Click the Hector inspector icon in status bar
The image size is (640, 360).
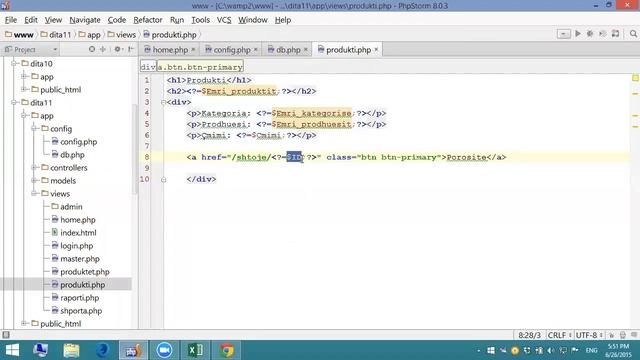(x=622, y=335)
